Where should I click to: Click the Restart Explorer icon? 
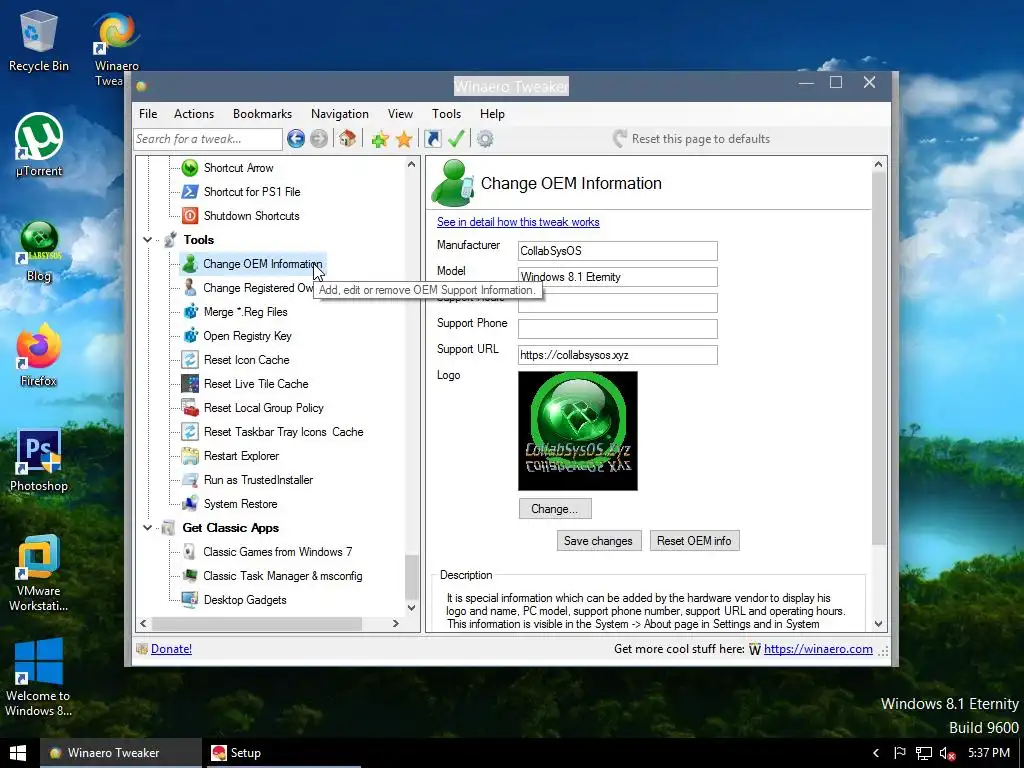(x=189, y=456)
